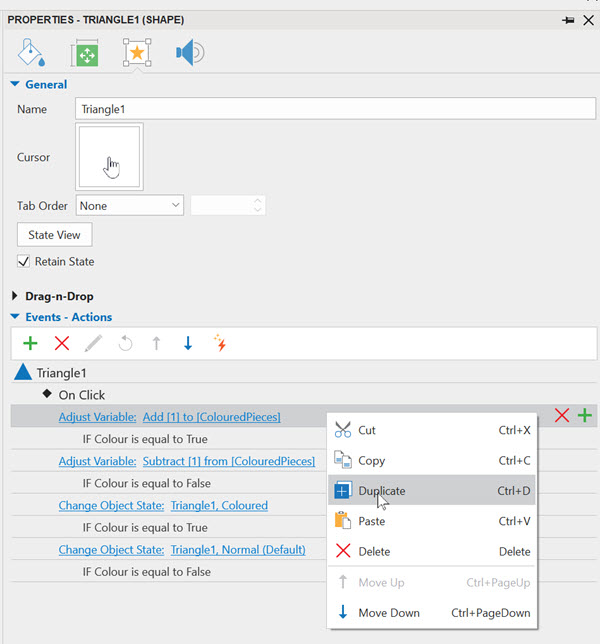Open Subtract [1] from [ColouredPieces] link
600x644 pixels.
[x=229, y=461]
